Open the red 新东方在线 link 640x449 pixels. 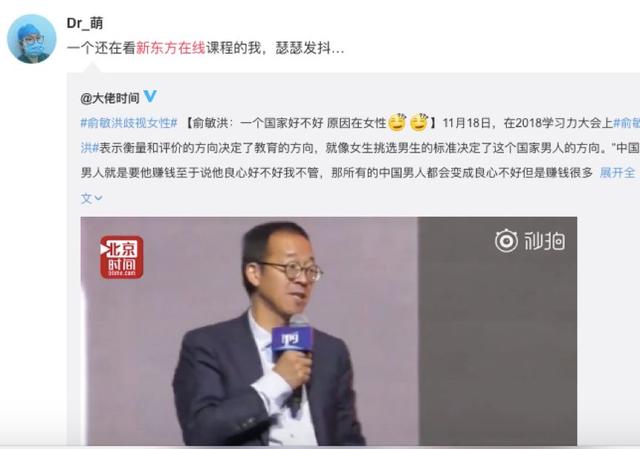171,48
